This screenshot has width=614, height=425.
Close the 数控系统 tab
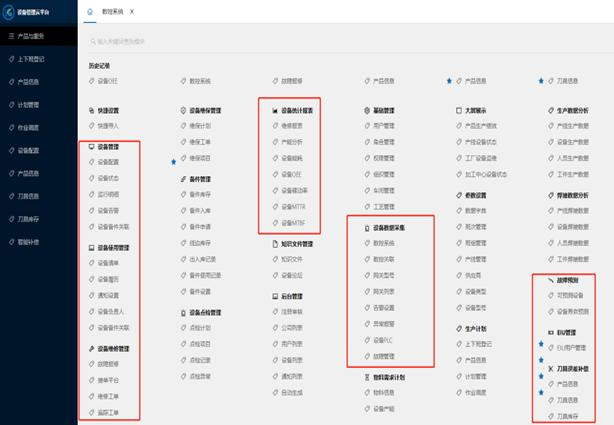coord(133,11)
